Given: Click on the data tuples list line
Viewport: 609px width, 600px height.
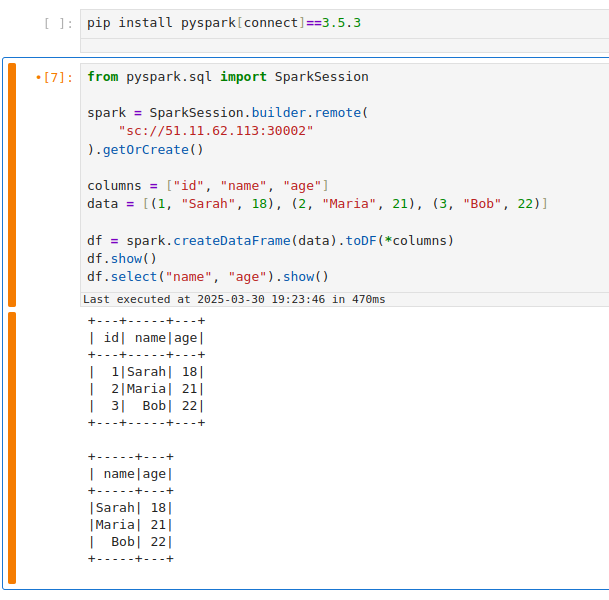Looking at the screenshot, I should click(x=316, y=204).
